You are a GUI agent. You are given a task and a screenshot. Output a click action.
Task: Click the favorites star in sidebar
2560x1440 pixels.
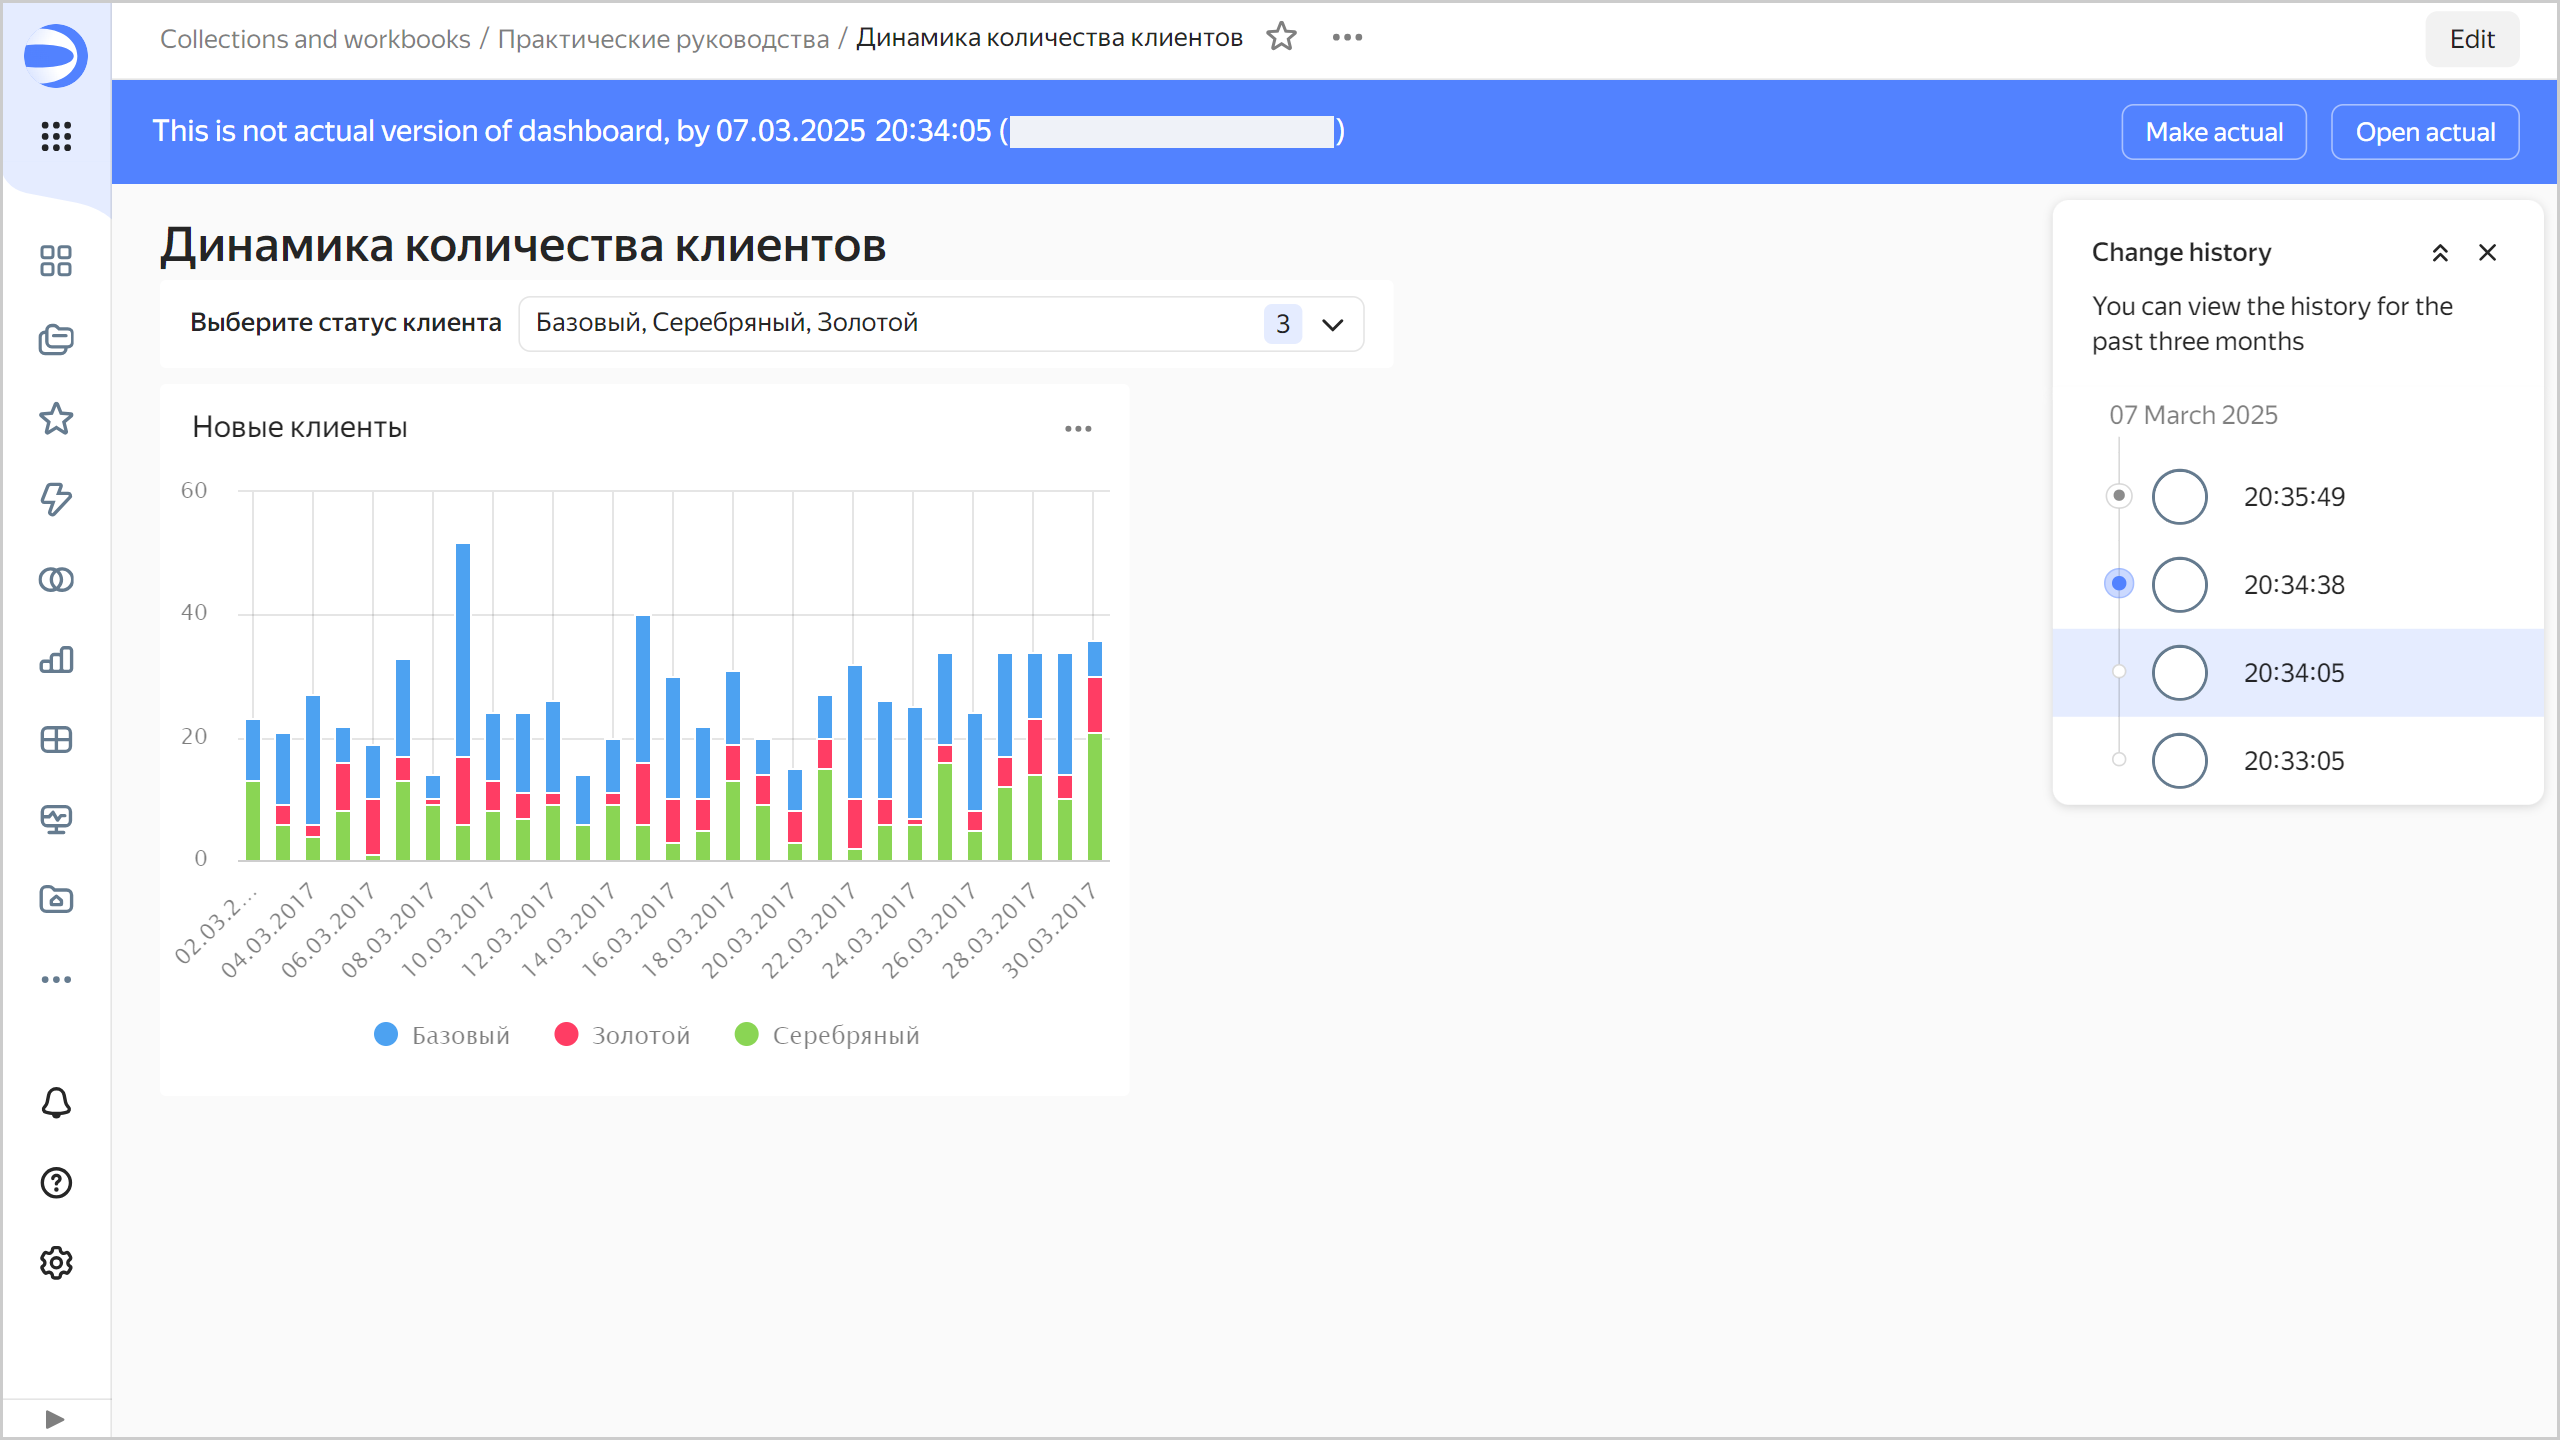click(56, 419)
